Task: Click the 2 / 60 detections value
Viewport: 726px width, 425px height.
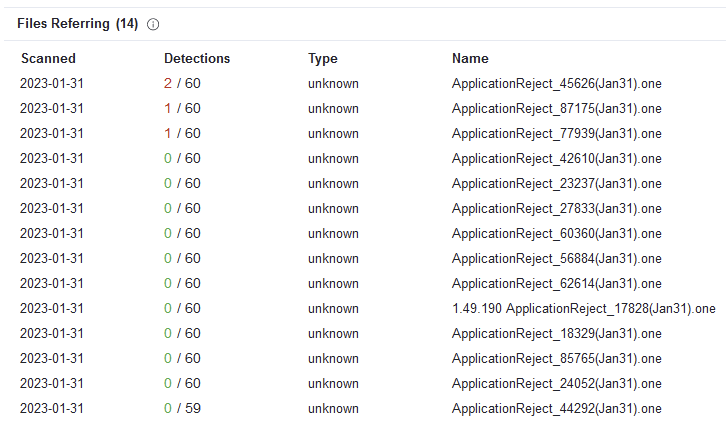Action: [182, 84]
